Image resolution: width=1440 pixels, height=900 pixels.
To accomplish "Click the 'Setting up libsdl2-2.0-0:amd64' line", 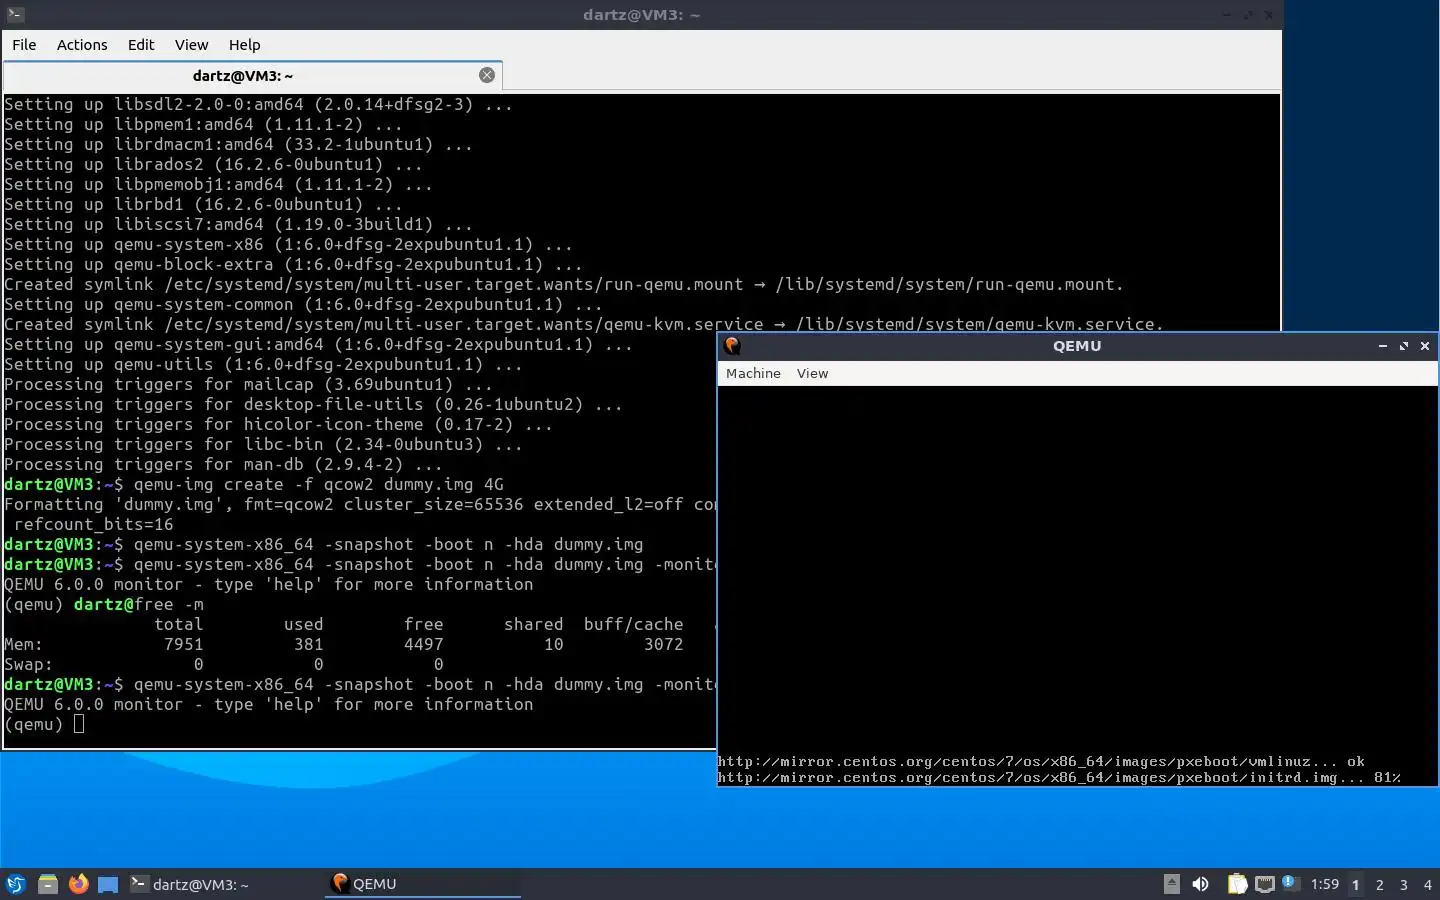I will (258, 104).
